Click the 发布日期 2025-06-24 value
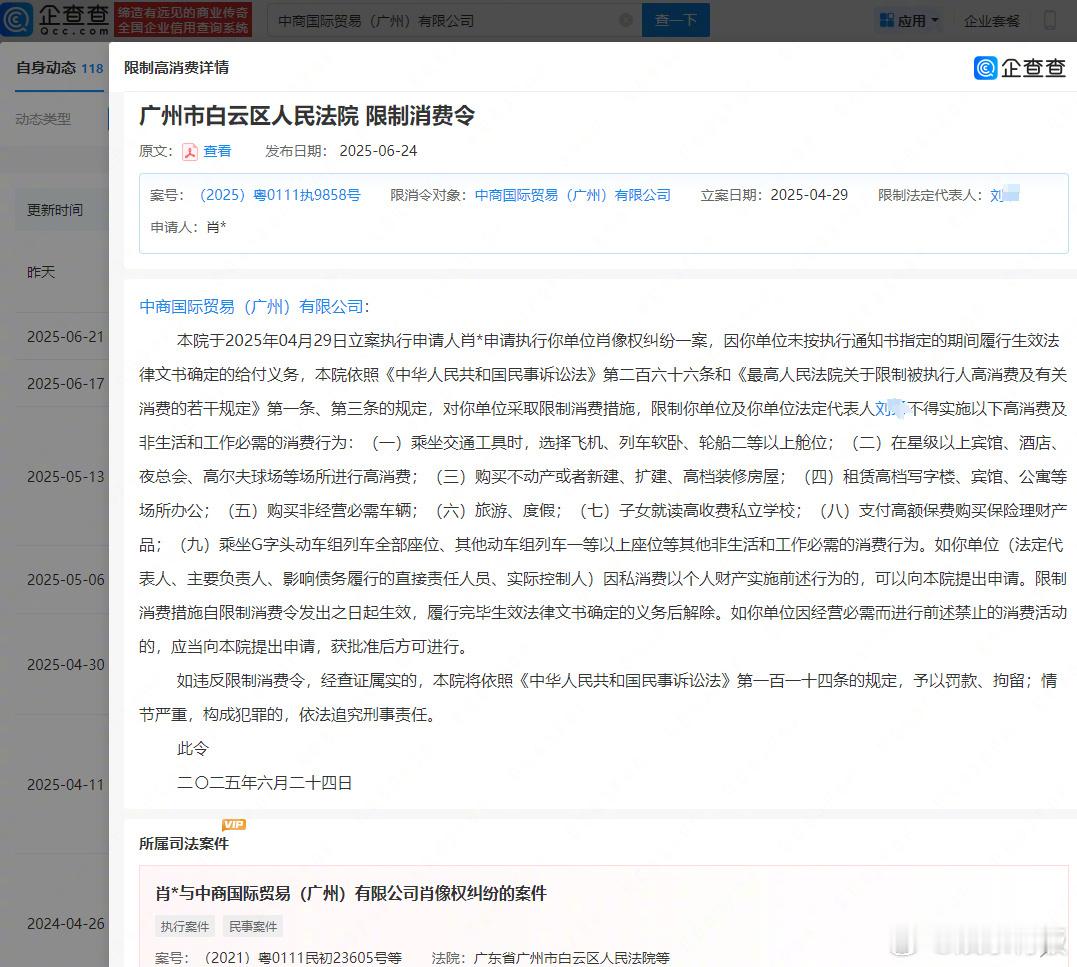This screenshot has width=1077, height=967. click(x=378, y=151)
